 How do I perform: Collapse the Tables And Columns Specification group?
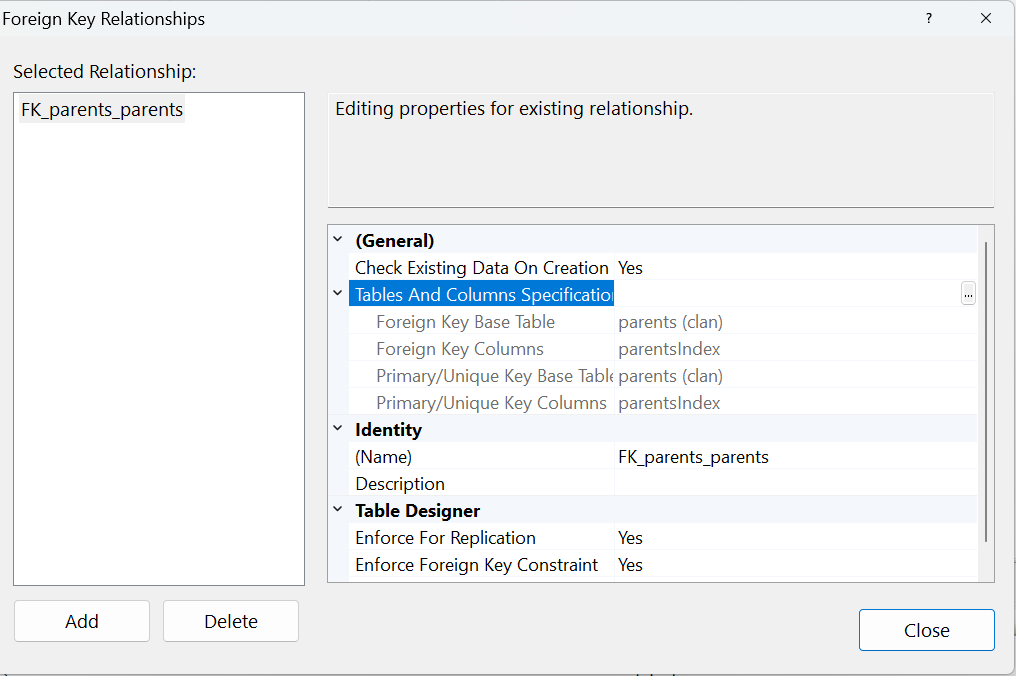(338, 294)
